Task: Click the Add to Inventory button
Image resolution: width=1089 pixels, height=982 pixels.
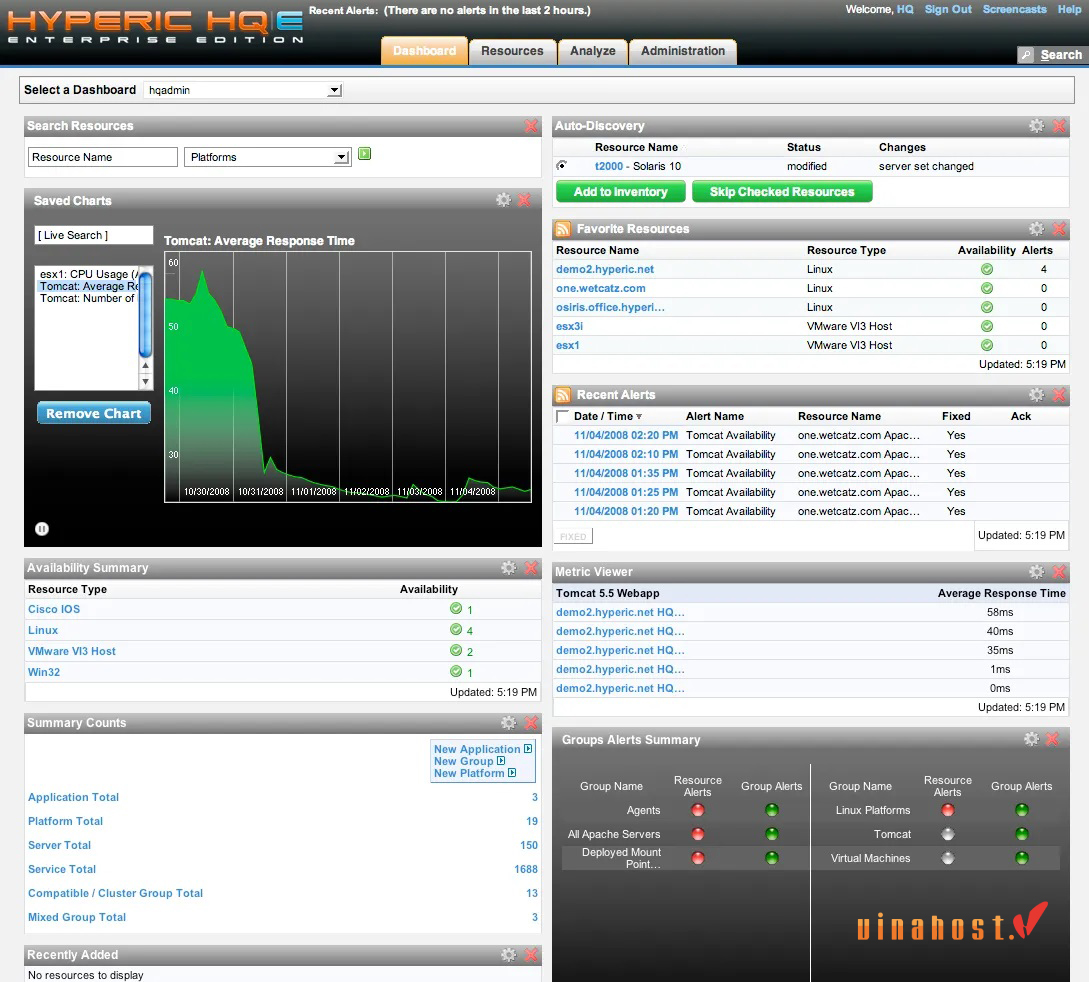Action: pos(620,192)
